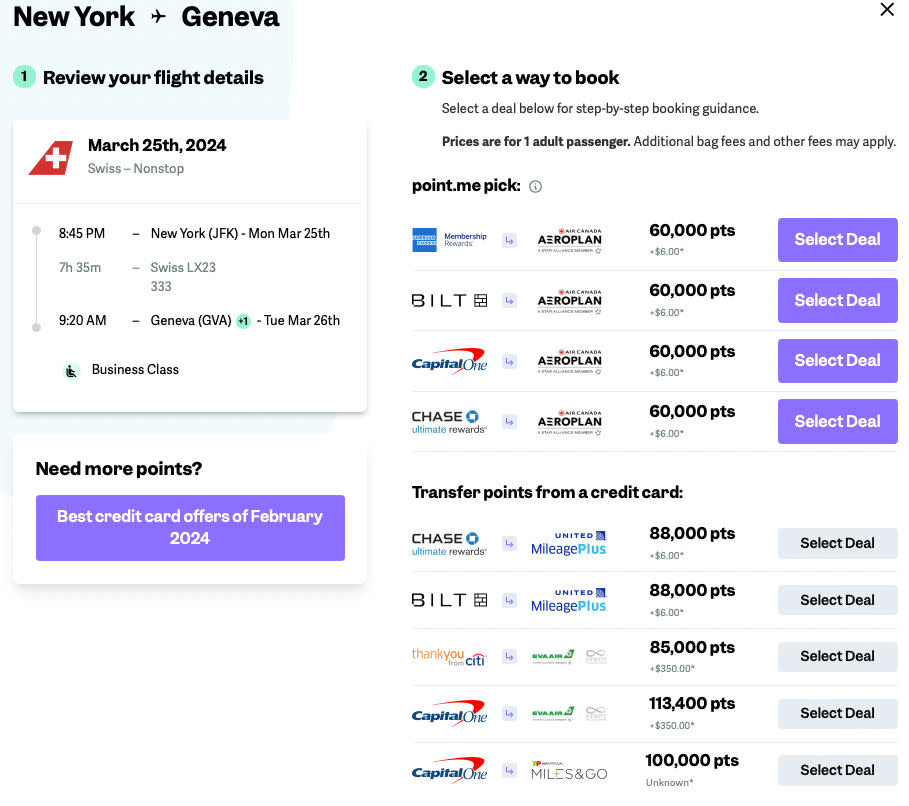This screenshot has width=909, height=806.
Task: Click the TAP Miles&Go logo
Action: [x=569, y=771]
